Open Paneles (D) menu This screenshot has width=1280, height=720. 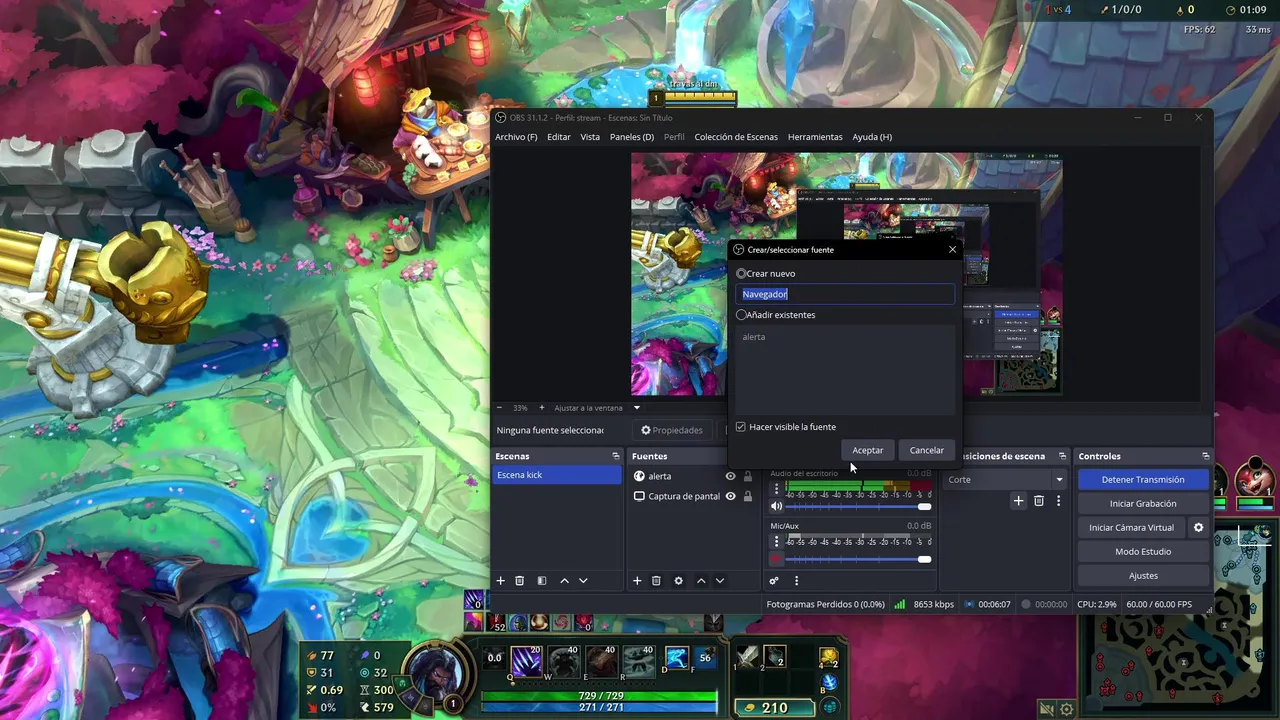tap(632, 137)
